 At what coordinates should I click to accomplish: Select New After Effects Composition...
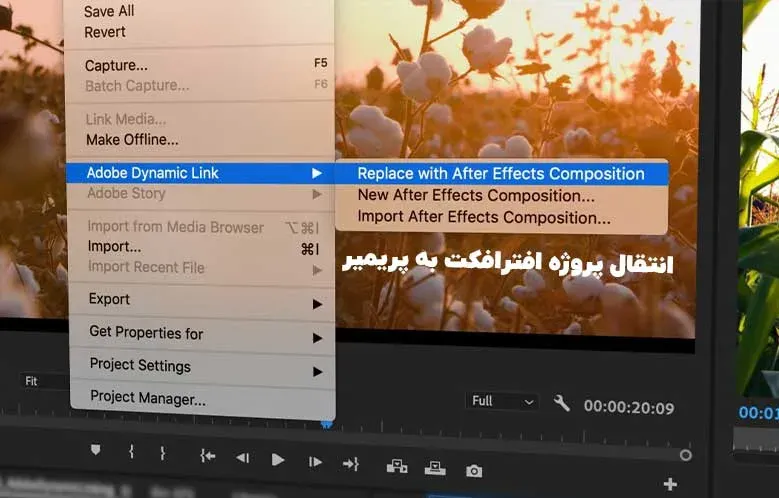pyautogui.click(x=501, y=195)
